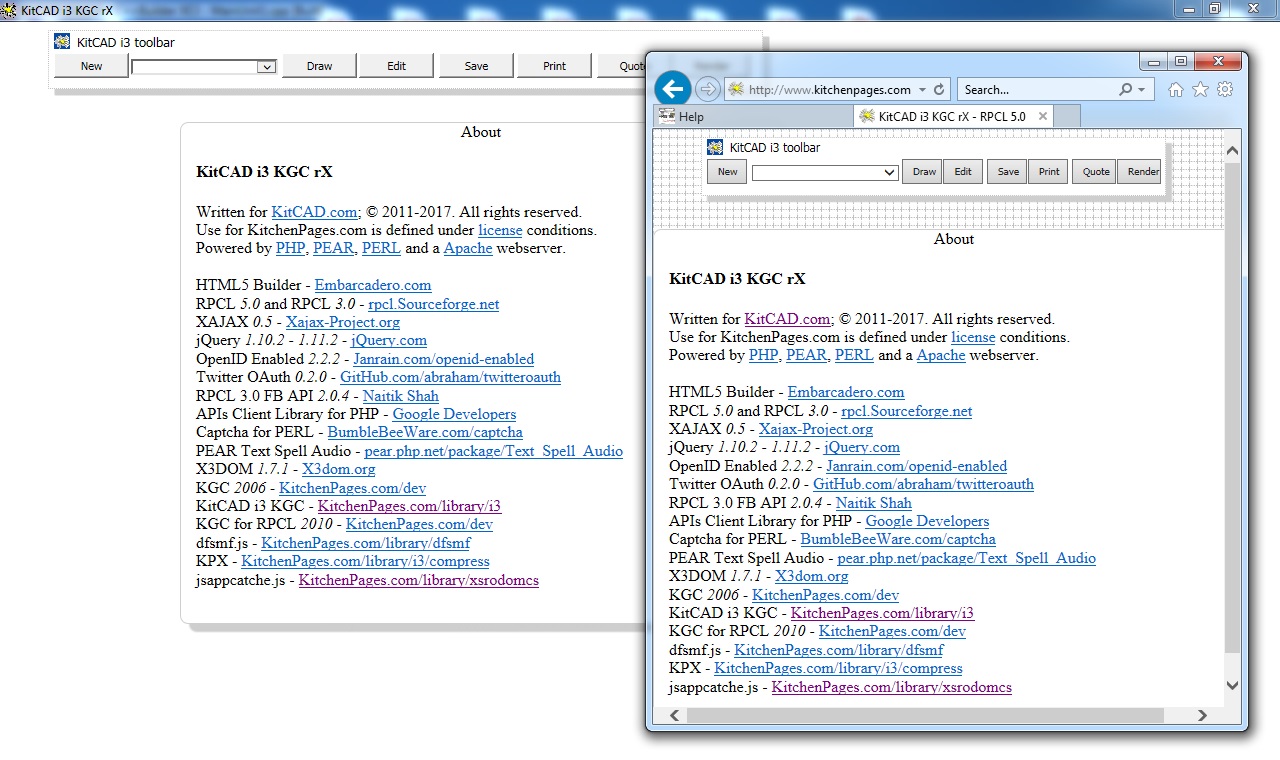Follow the license link in the browser window
This screenshot has width=1280, height=760.
[x=973, y=337]
